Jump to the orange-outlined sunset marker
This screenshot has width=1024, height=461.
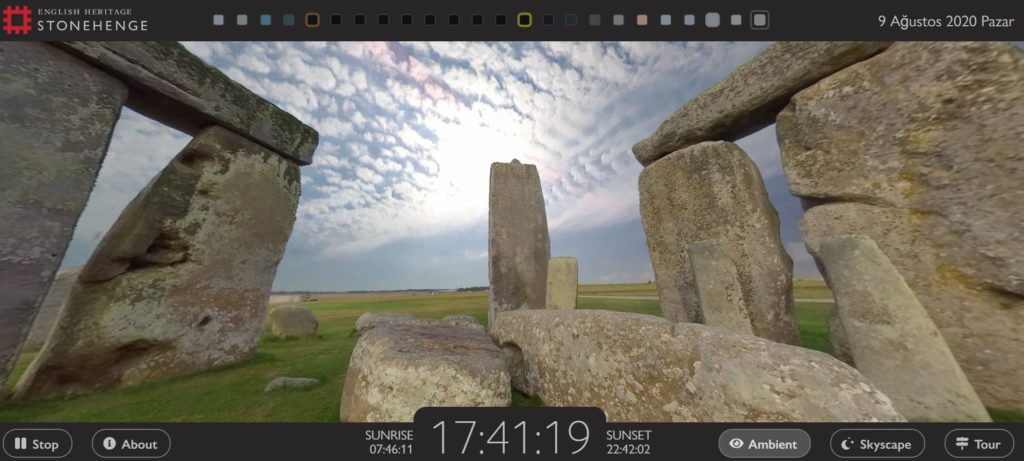click(x=312, y=20)
